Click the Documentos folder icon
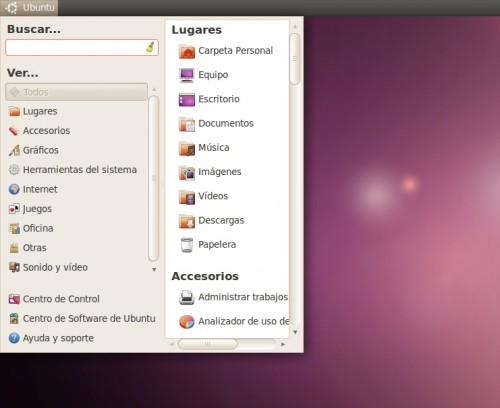Screen dimensions: 500x408 pyautogui.click(x=187, y=124)
